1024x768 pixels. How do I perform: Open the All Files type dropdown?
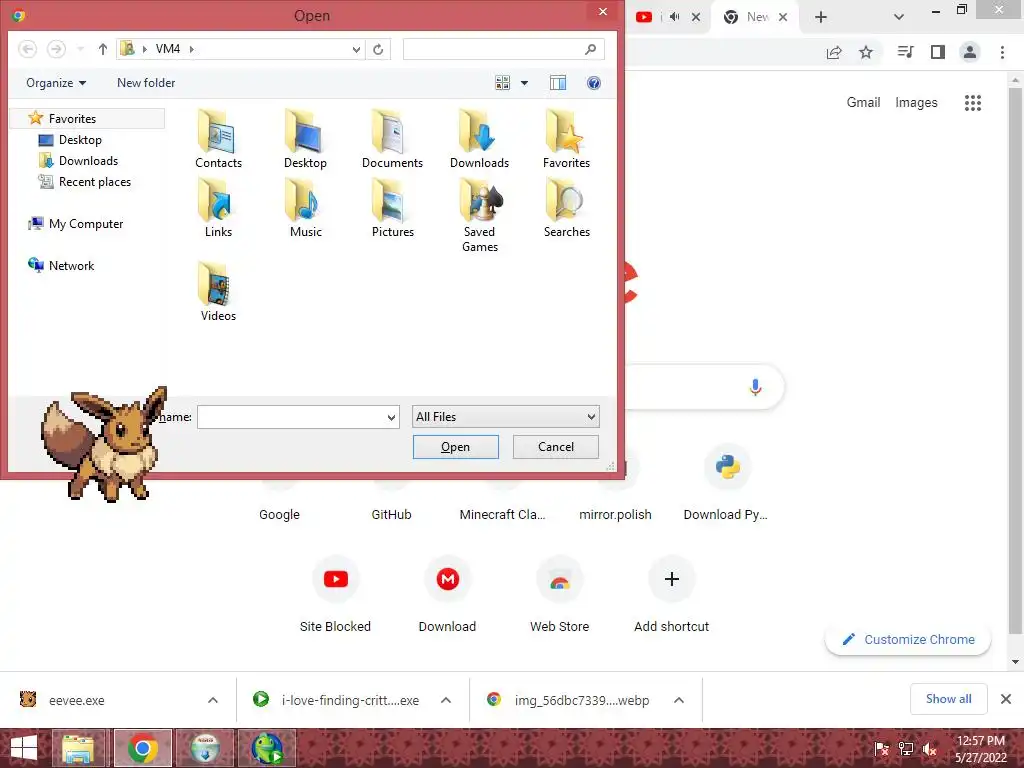505,417
